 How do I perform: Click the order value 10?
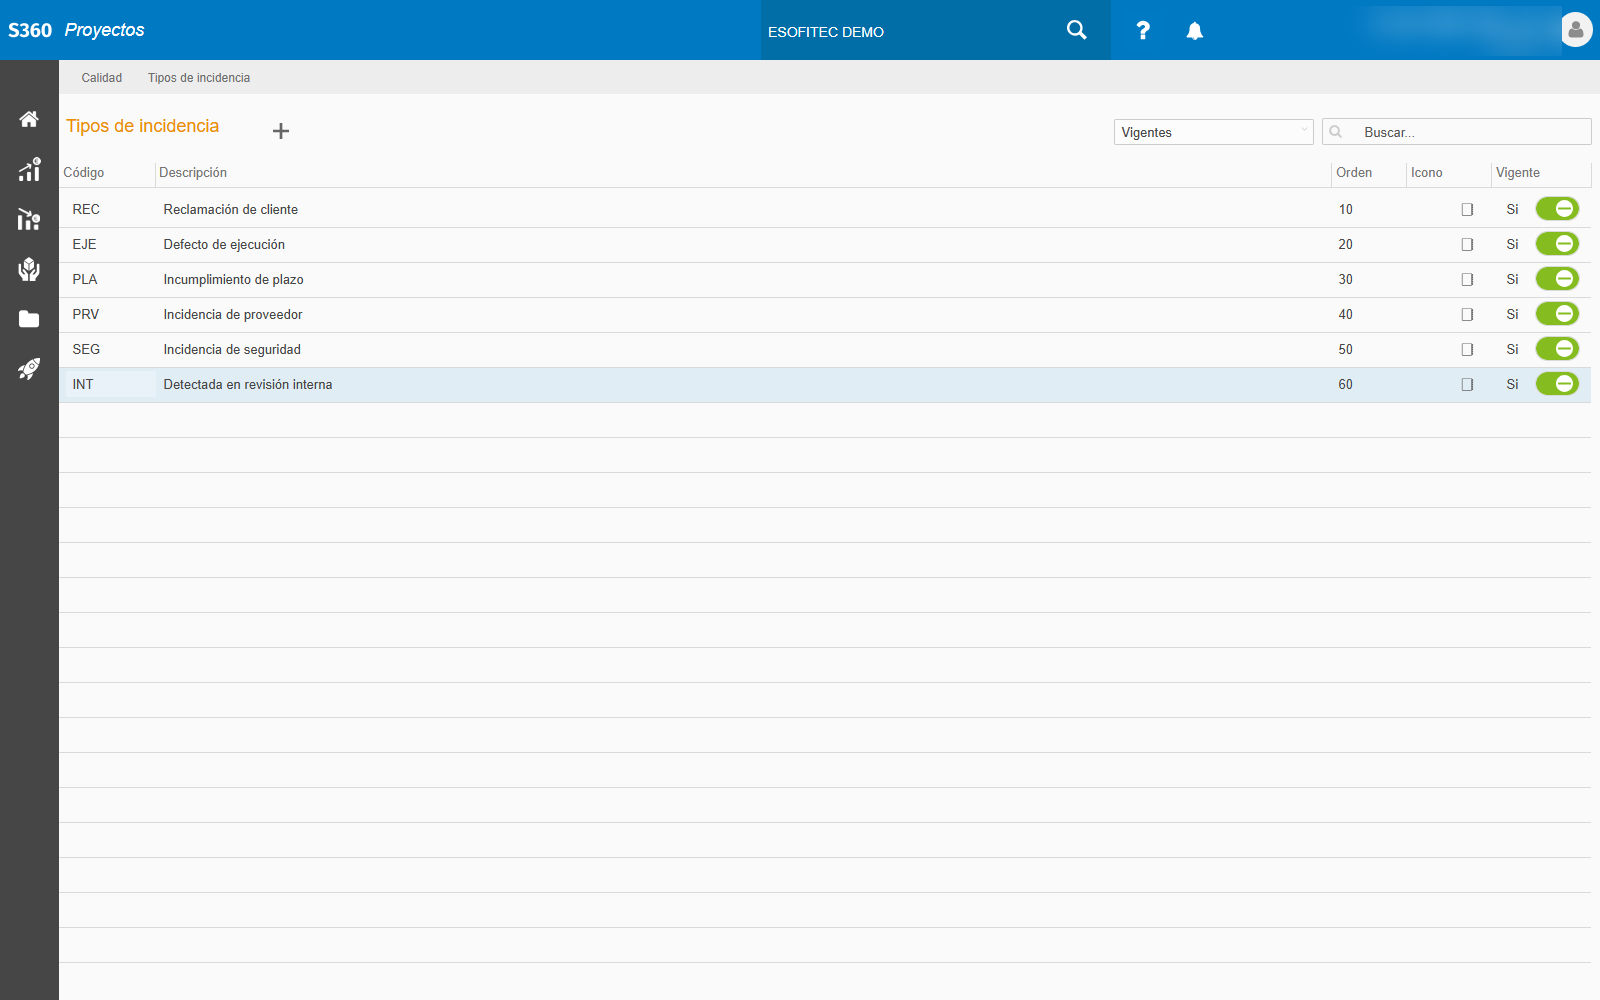coord(1346,209)
